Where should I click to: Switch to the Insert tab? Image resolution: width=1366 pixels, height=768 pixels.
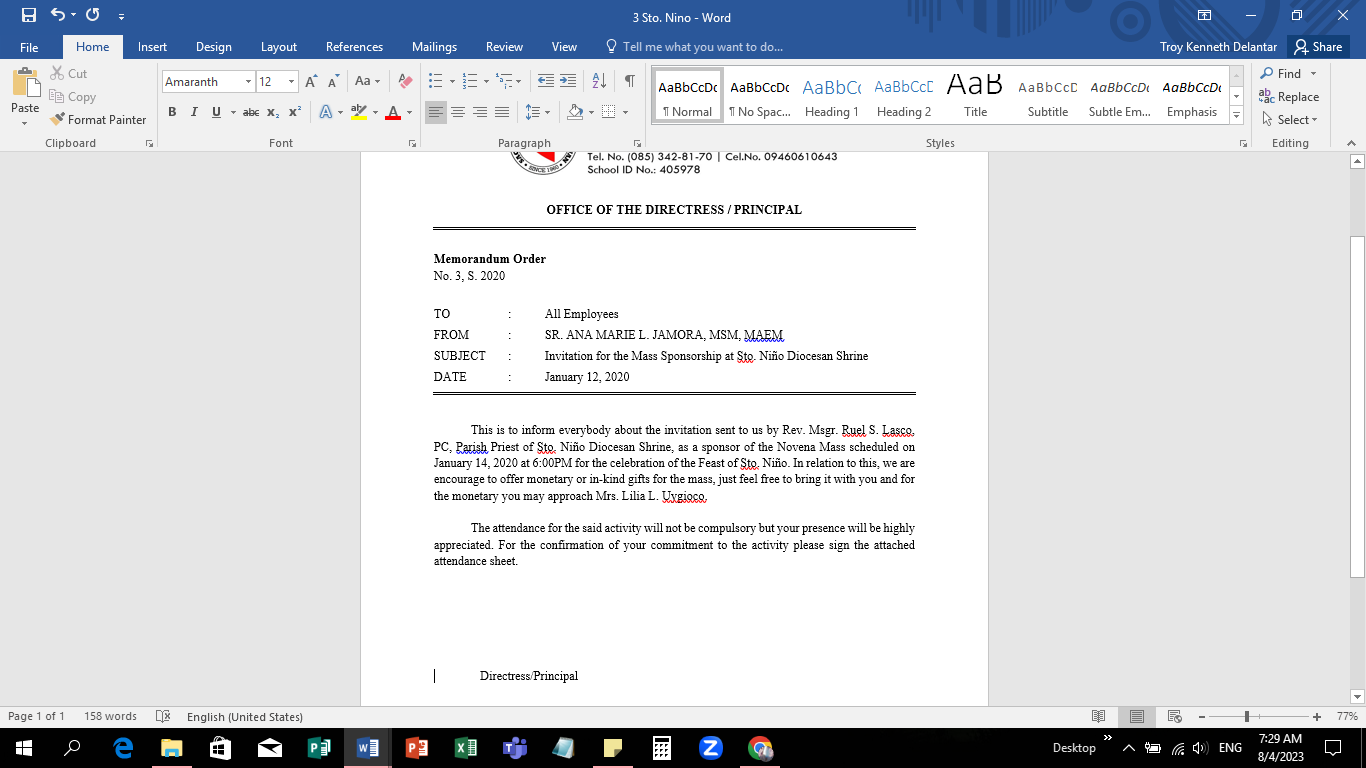(152, 47)
